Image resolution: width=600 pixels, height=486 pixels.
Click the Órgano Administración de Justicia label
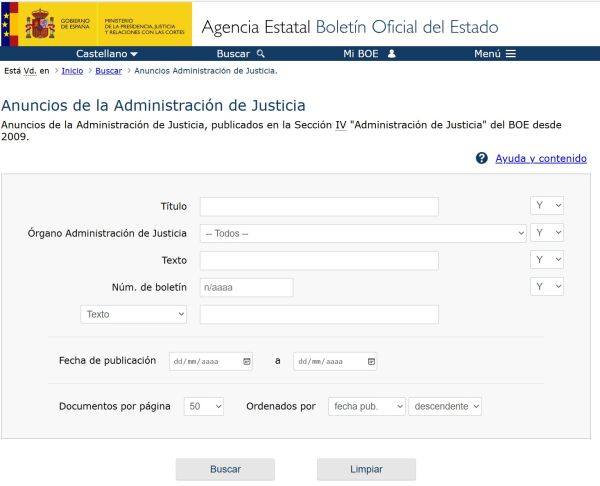click(x=107, y=233)
